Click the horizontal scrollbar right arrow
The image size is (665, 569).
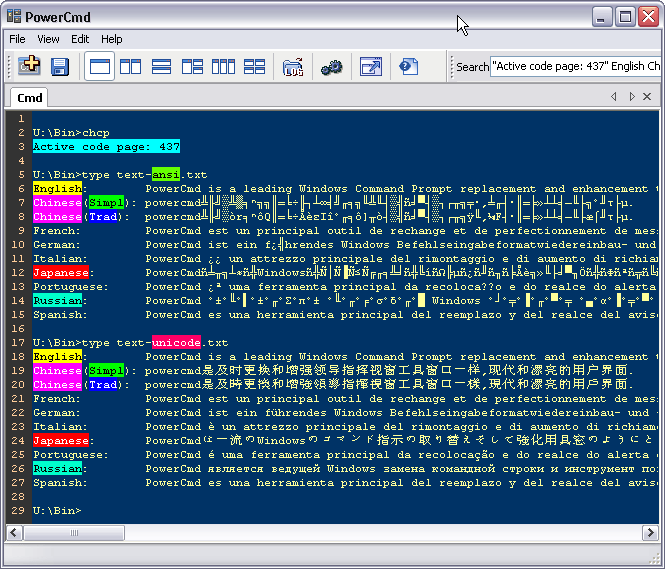651,533
